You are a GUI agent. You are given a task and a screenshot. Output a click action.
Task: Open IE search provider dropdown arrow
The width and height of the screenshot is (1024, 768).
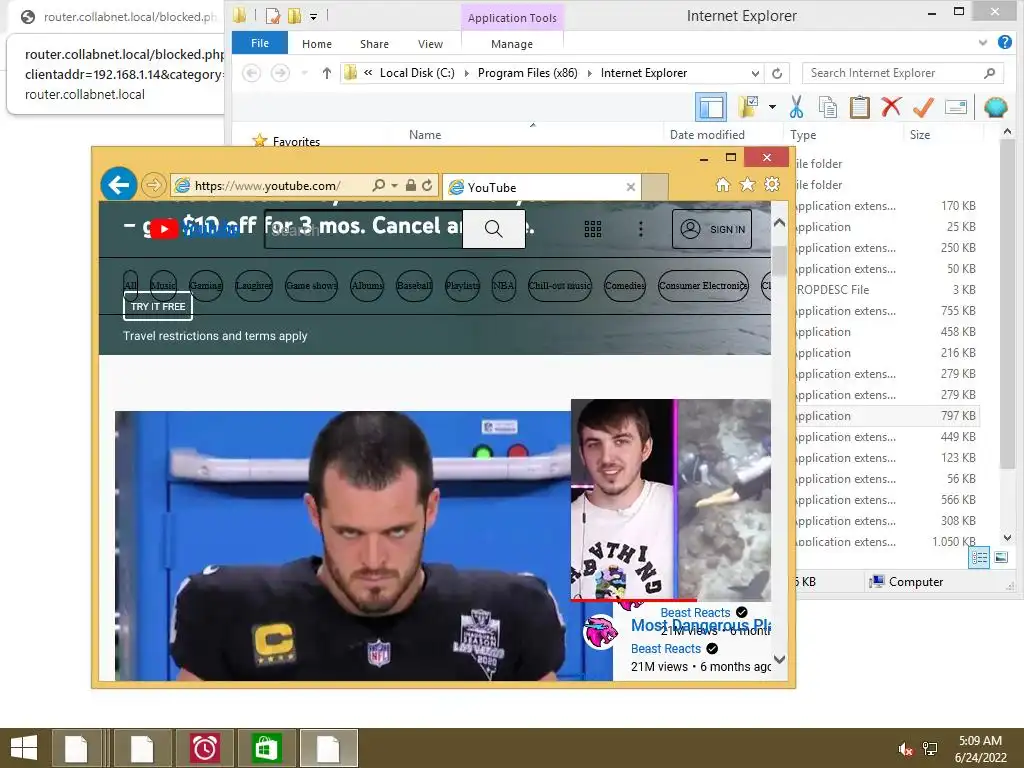point(394,185)
